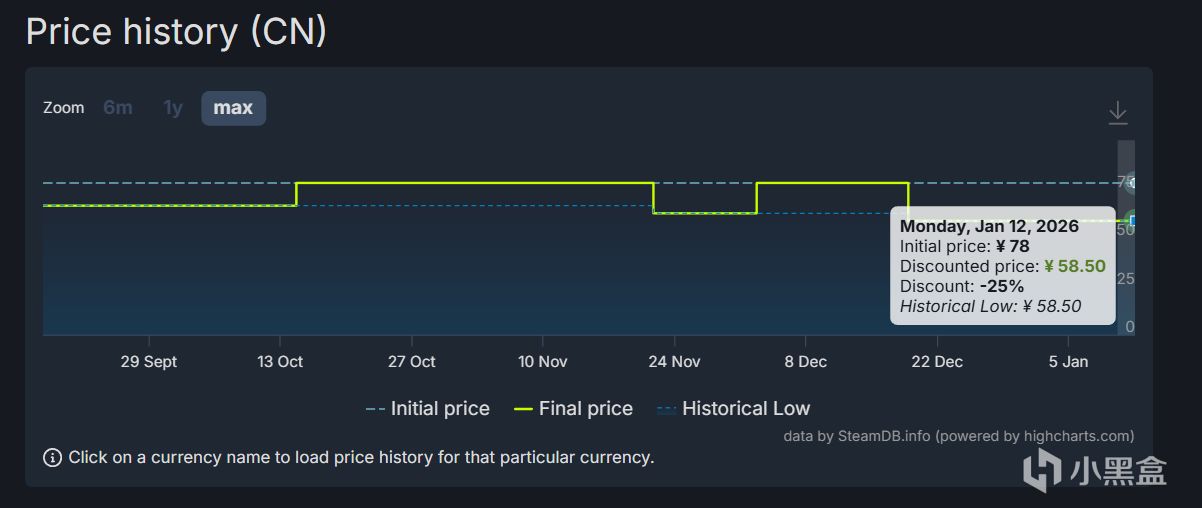Viewport: 1202px width, 508px height.
Task: Click the Jan 12 data point marker
Action: click(x=1133, y=220)
